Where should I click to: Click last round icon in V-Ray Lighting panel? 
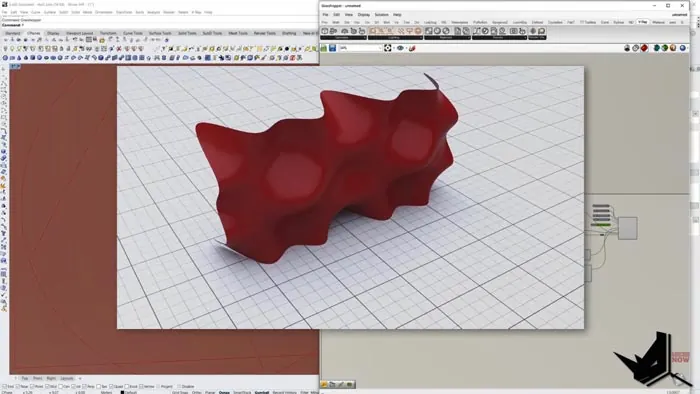click(418, 31)
